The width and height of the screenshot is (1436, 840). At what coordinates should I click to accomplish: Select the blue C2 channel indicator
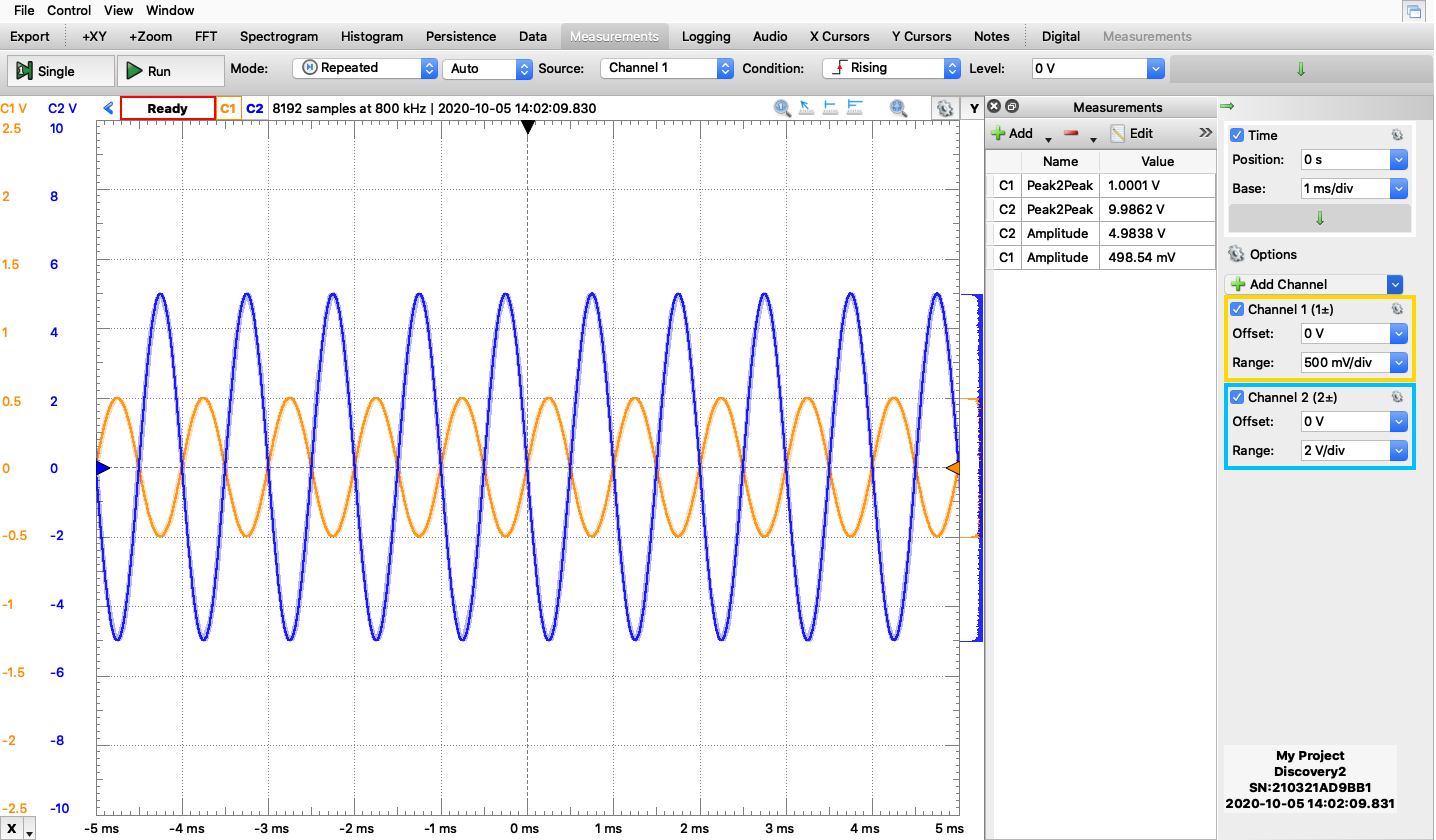255,108
